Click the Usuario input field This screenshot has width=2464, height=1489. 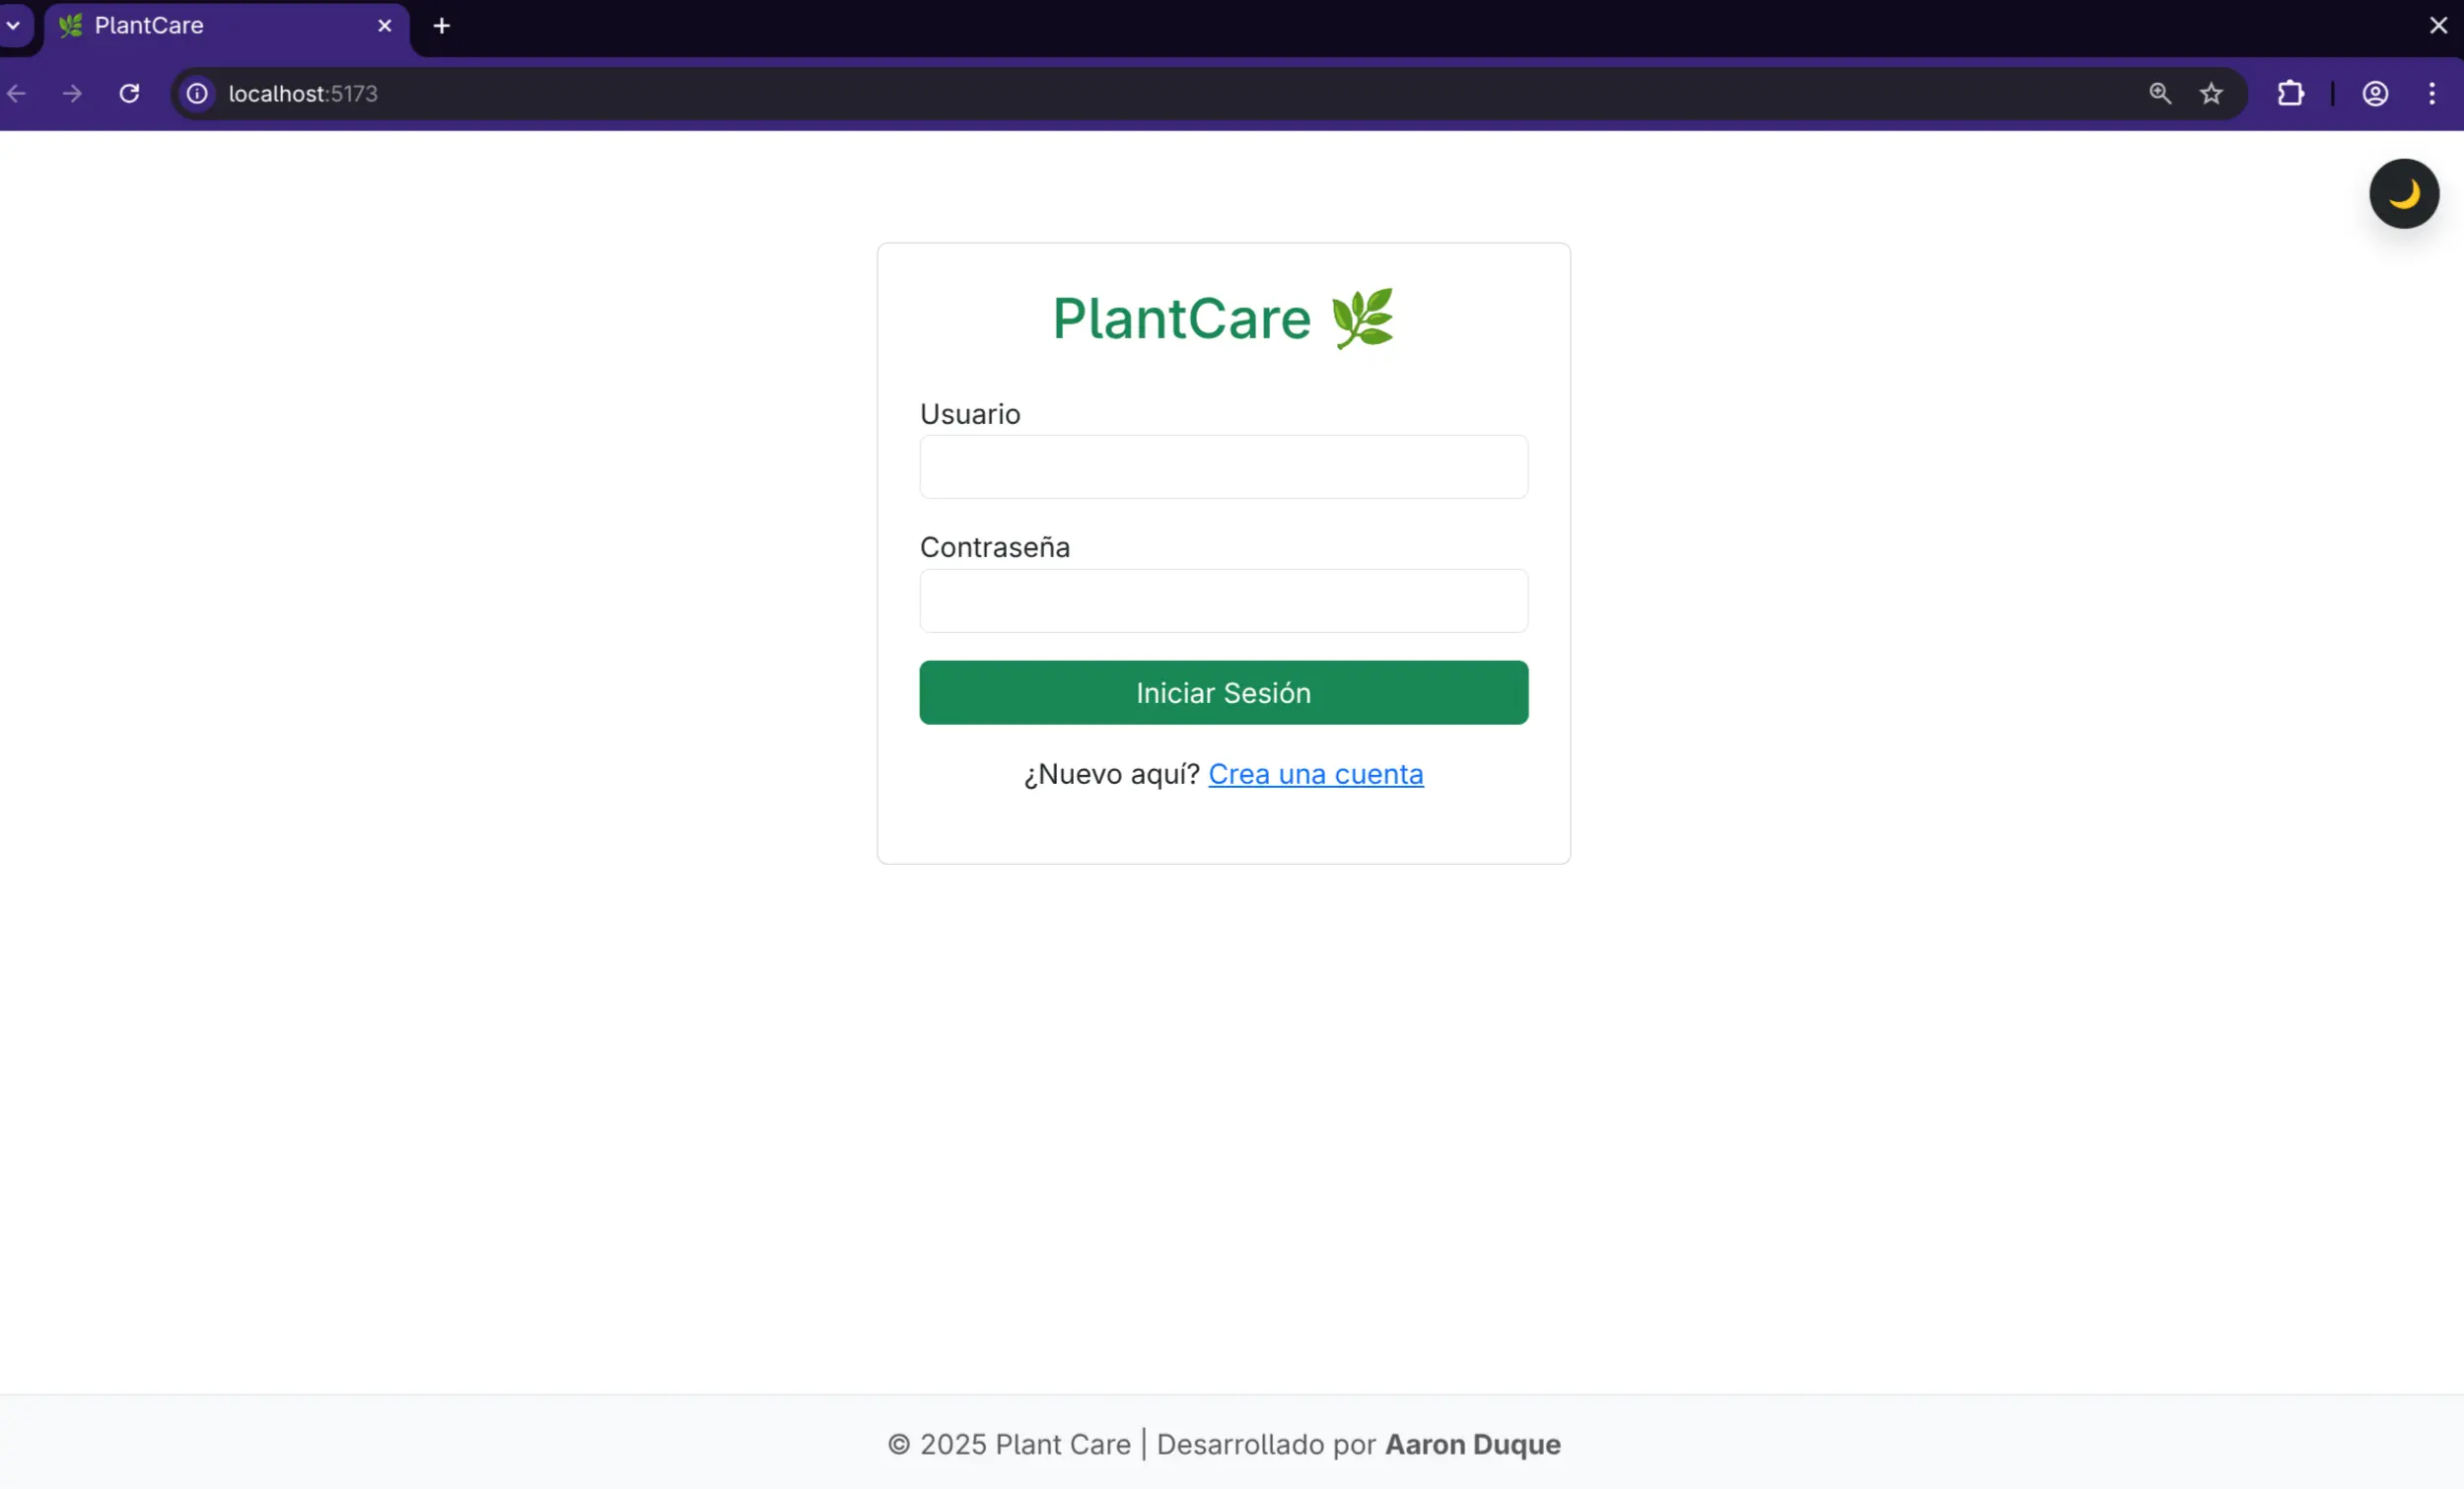1223,466
